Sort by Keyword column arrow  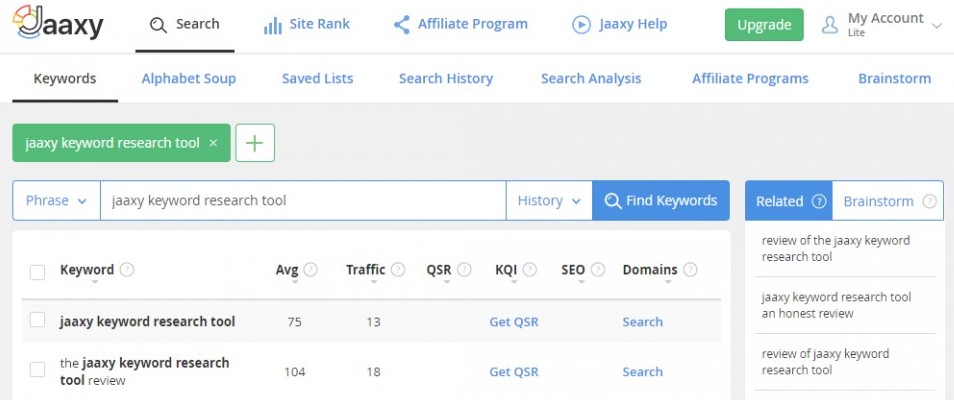pyautogui.click(x=94, y=282)
